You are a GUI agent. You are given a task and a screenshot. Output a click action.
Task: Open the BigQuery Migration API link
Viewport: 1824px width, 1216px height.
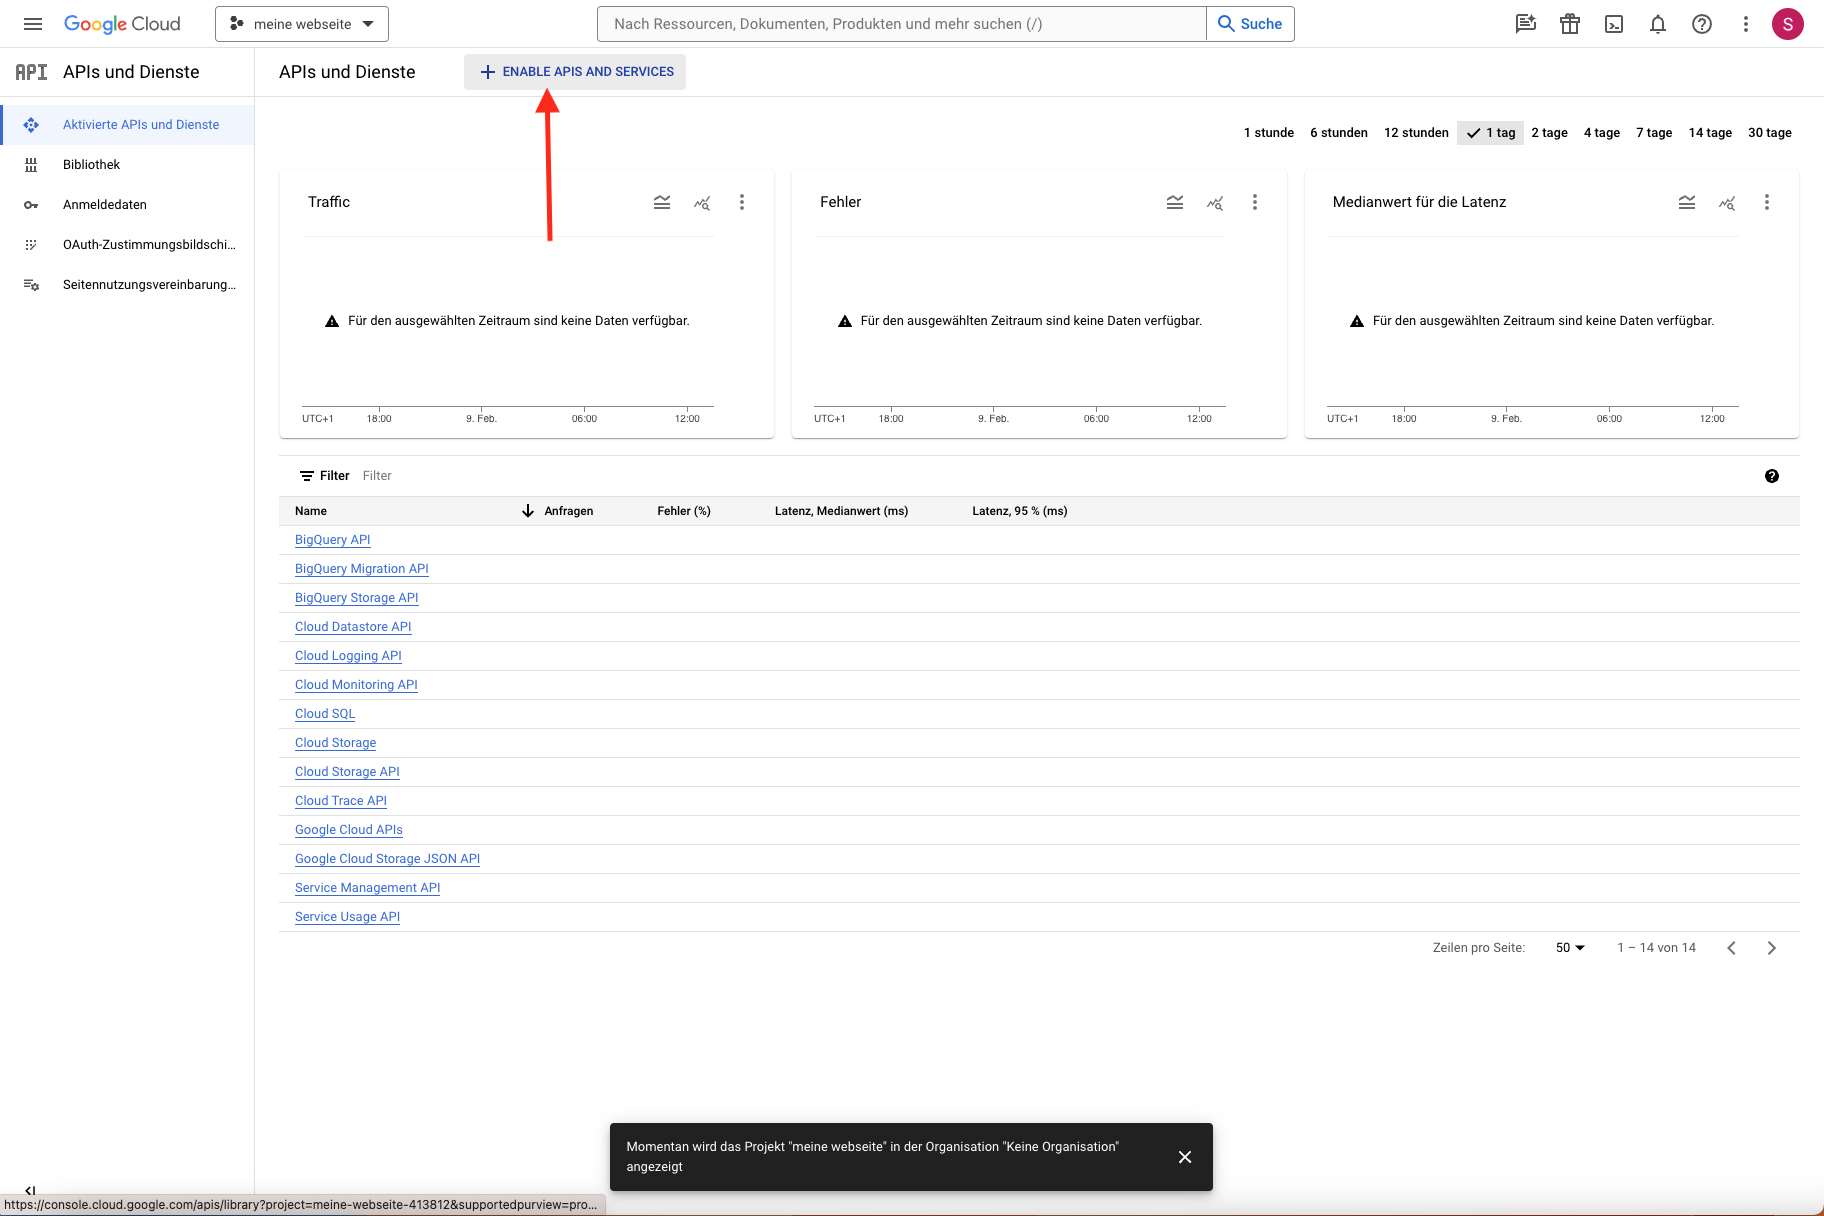[362, 569]
